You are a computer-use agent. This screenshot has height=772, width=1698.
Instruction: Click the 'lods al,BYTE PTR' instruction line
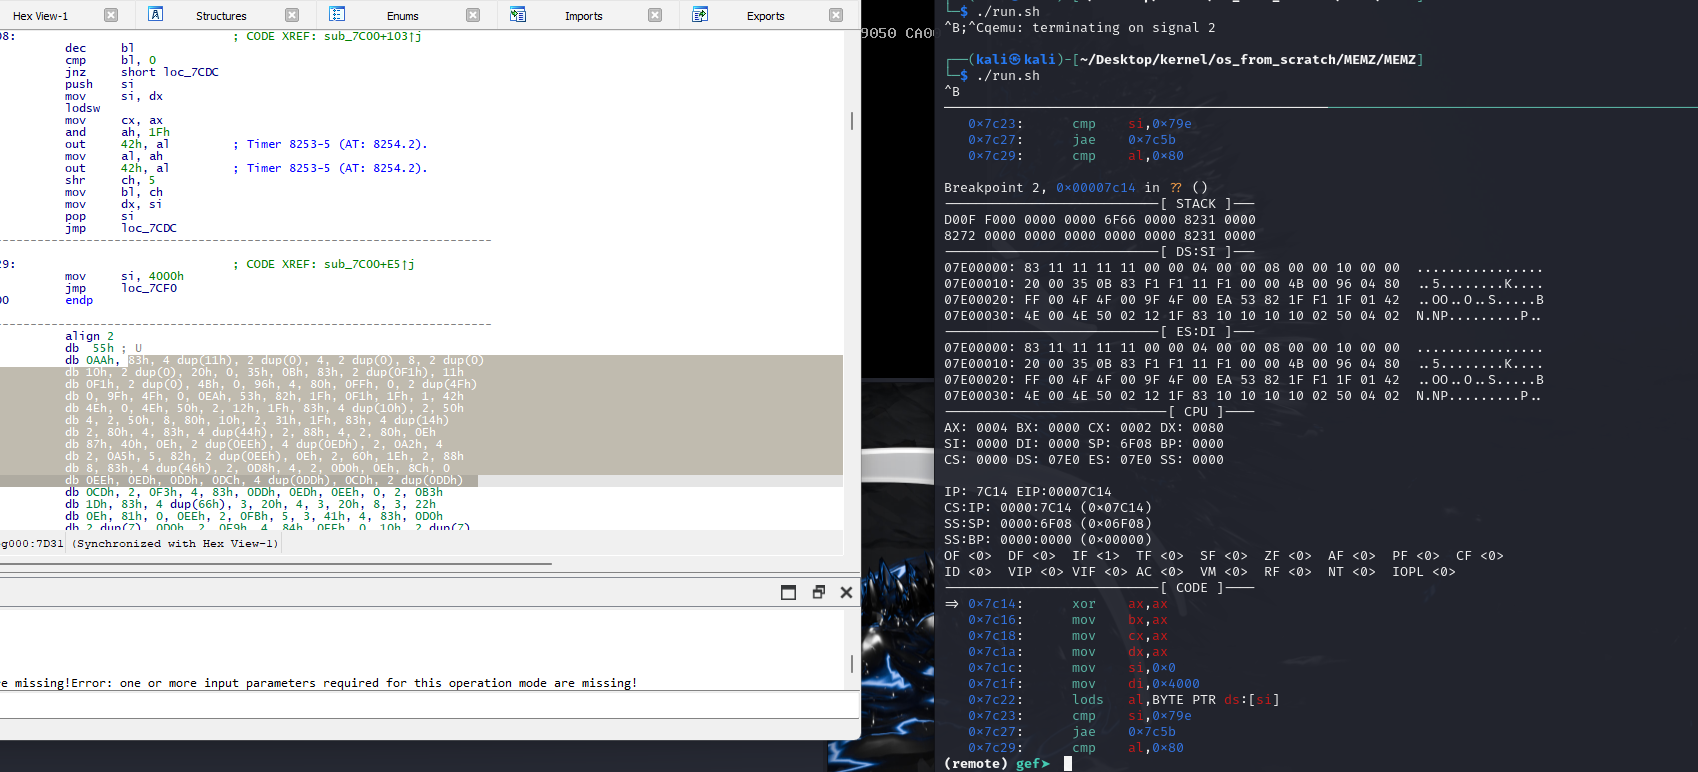1124,700
